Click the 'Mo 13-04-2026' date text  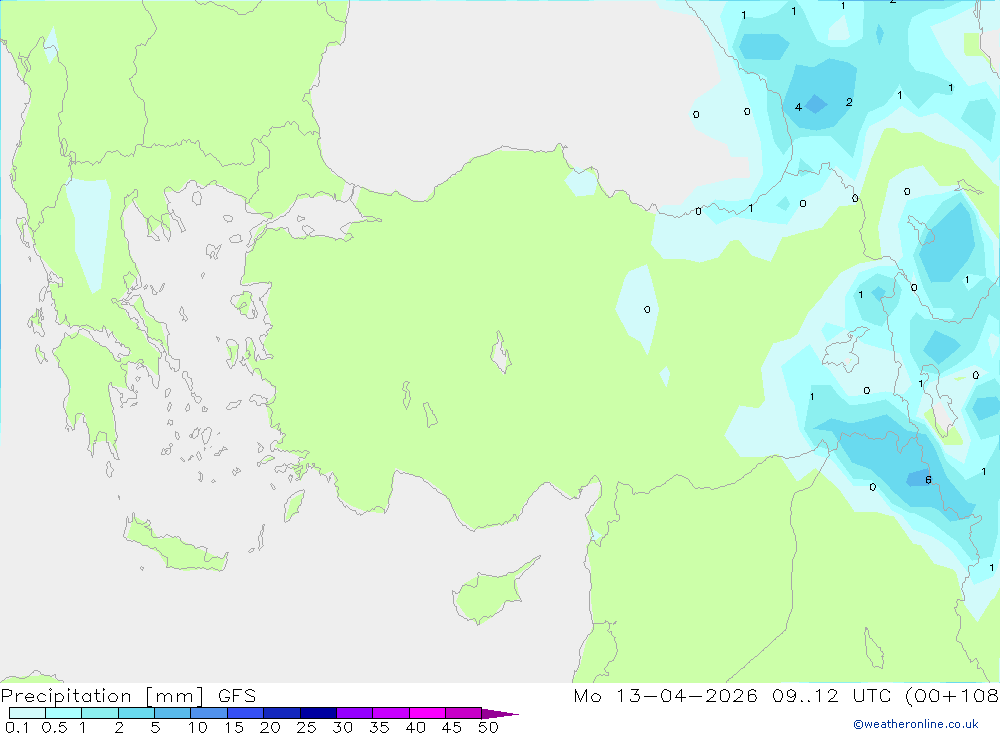pos(665,696)
